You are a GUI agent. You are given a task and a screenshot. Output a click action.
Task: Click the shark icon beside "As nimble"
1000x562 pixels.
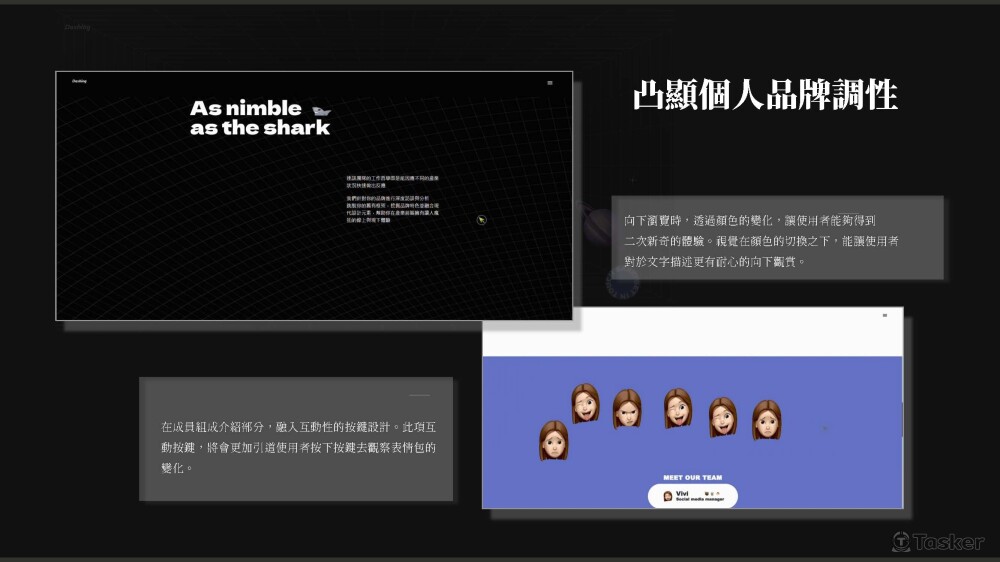(x=321, y=110)
